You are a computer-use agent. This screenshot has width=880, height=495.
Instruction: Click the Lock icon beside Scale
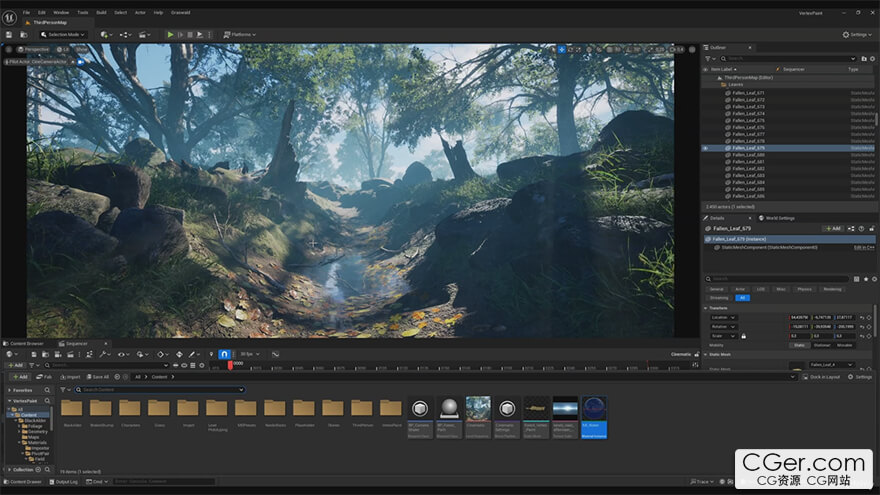[743, 336]
